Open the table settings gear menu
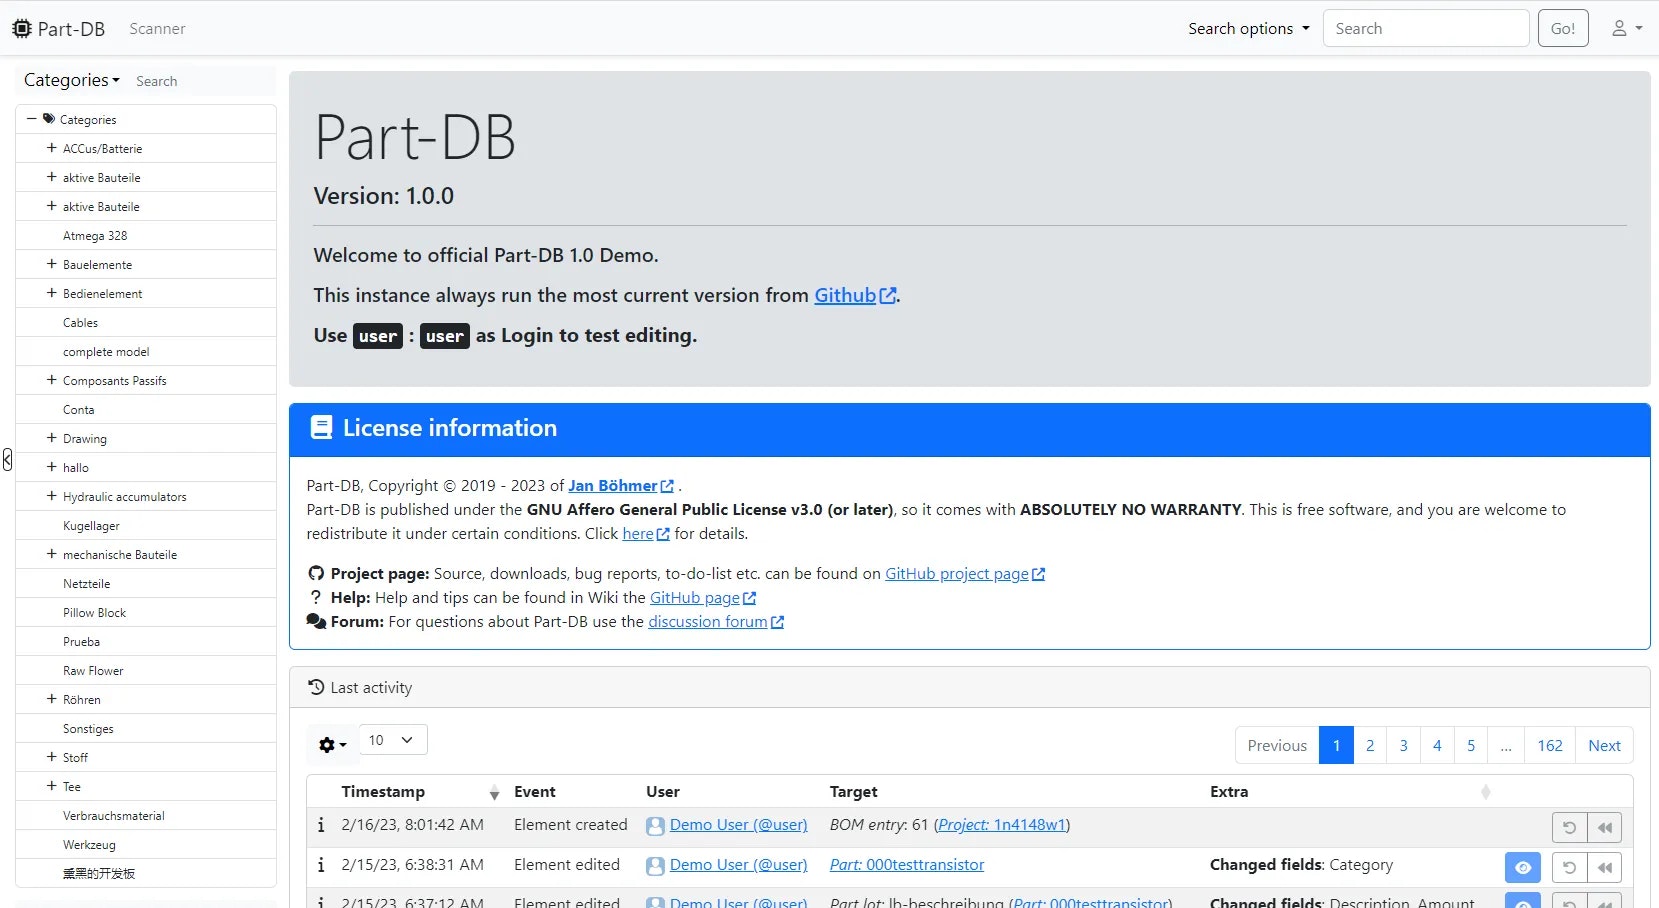 pos(332,745)
